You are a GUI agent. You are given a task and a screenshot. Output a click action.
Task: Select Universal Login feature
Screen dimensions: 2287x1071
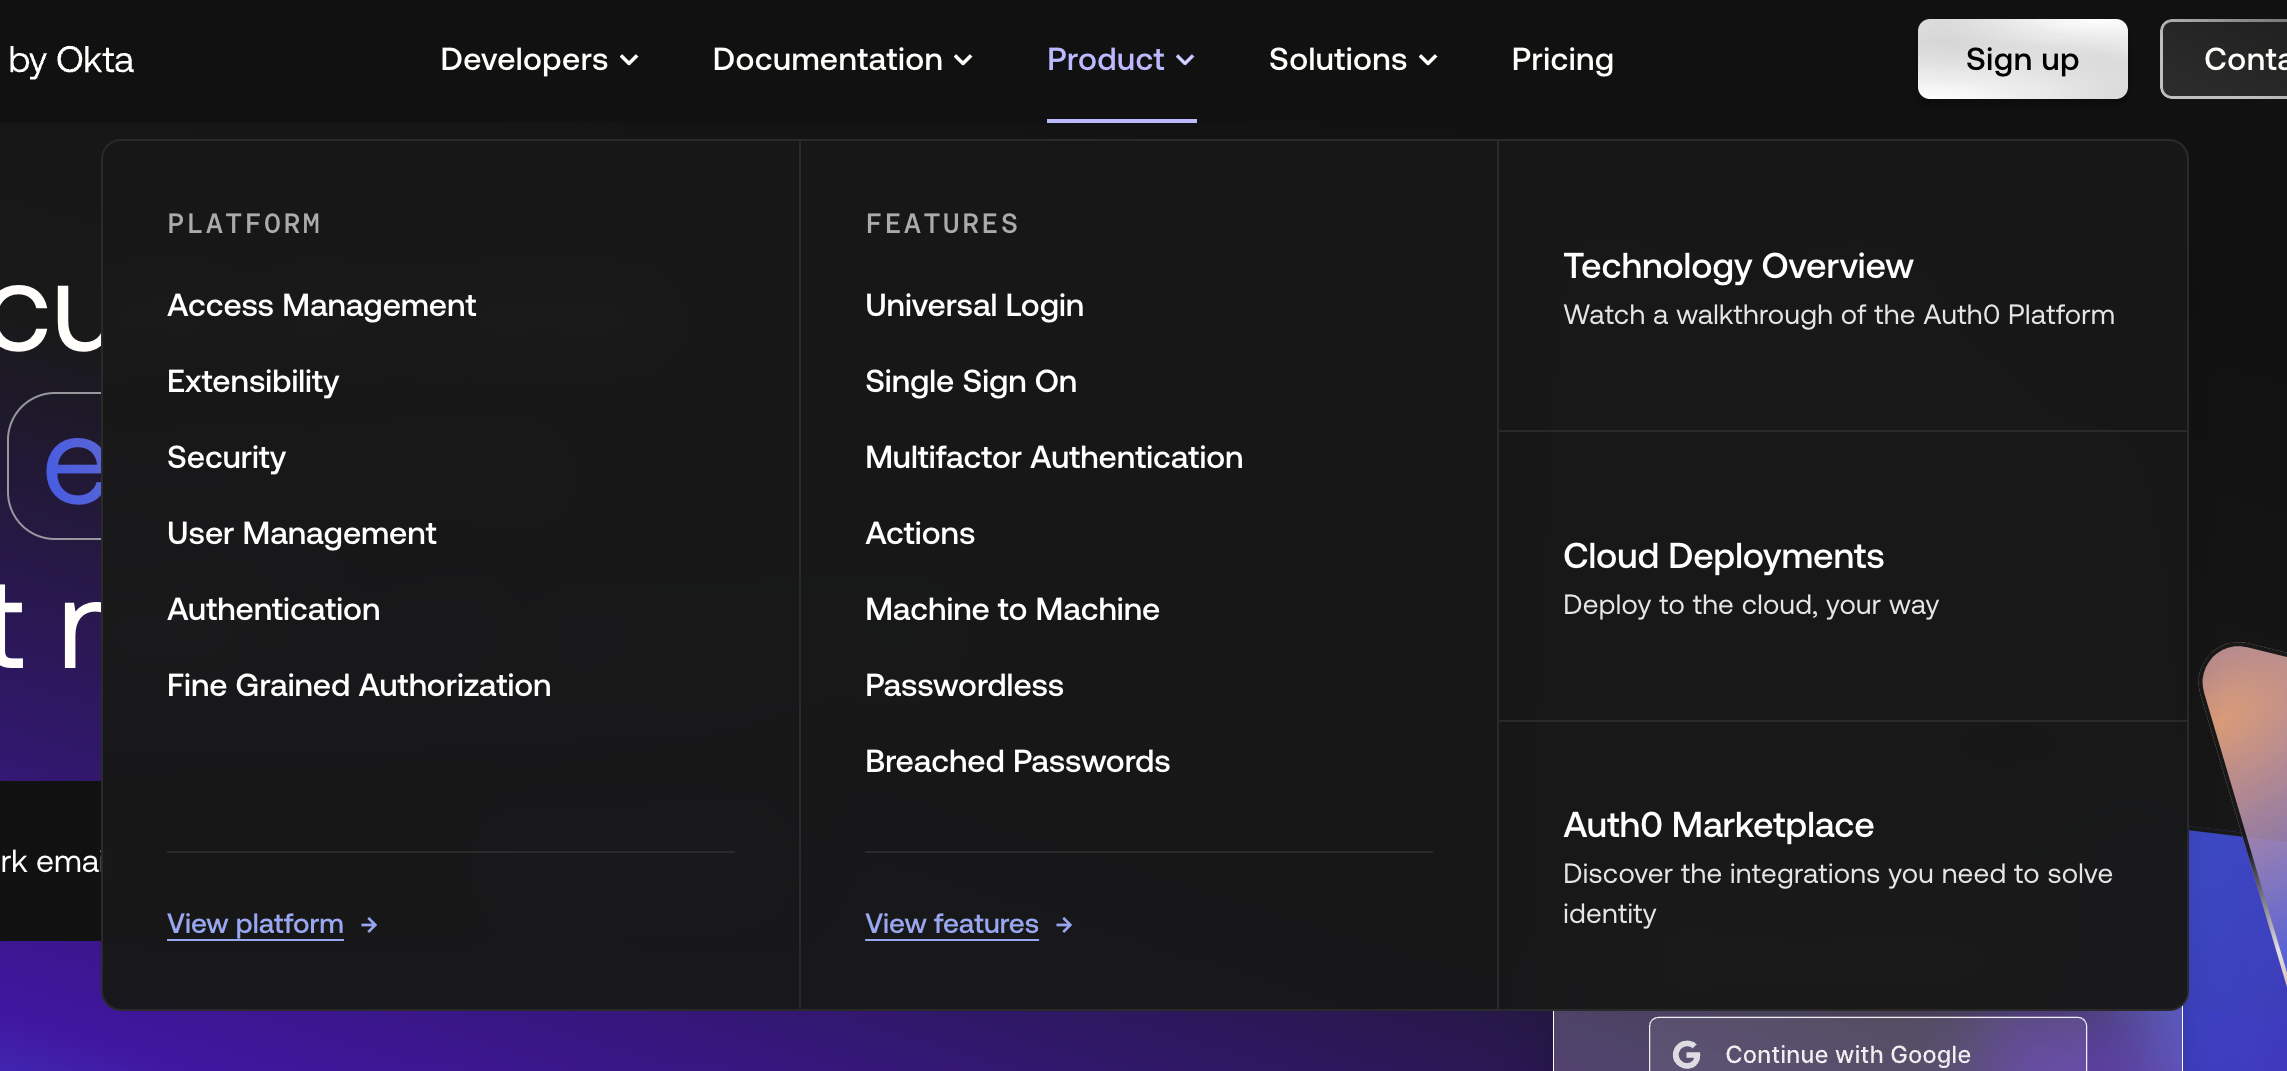tap(973, 305)
